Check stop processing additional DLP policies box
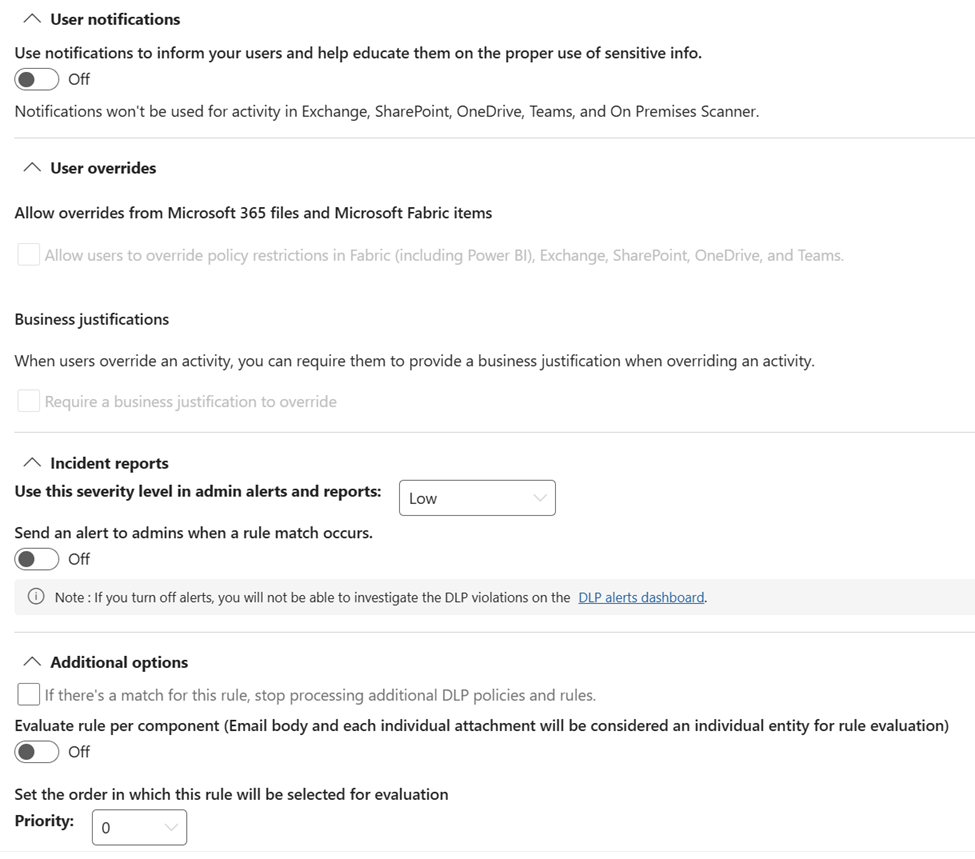This screenshot has width=975, height=859. click(29, 694)
